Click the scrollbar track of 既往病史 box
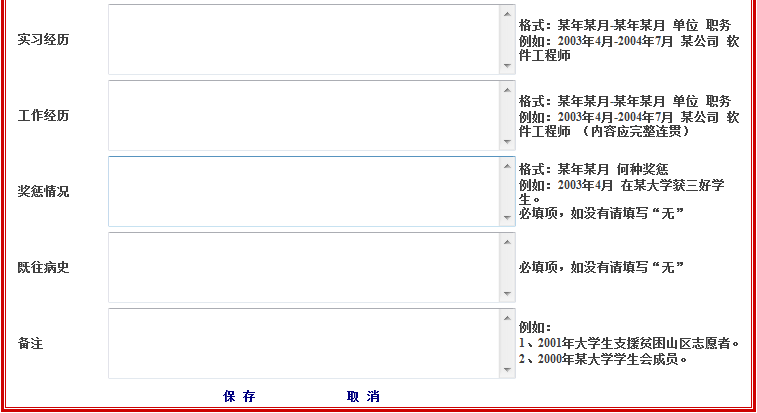Viewport: 757px width, 413px height. pyautogui.click(x=507, y=268)
